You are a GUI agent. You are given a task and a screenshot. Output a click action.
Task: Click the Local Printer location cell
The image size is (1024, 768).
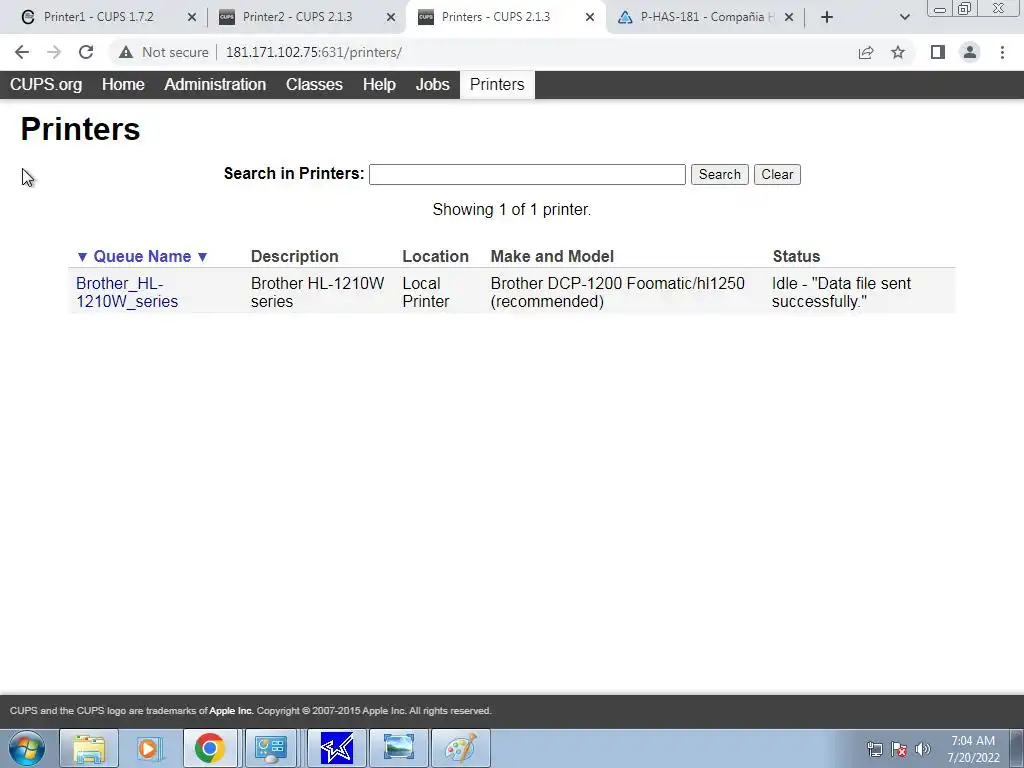(x=426, y=293)
